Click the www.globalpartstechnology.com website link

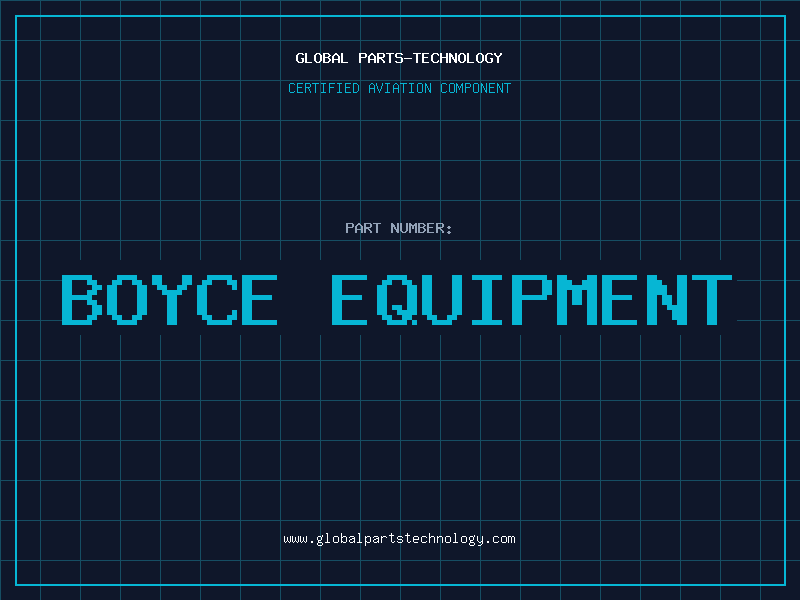pyautogui.click(x=399, y=539)
